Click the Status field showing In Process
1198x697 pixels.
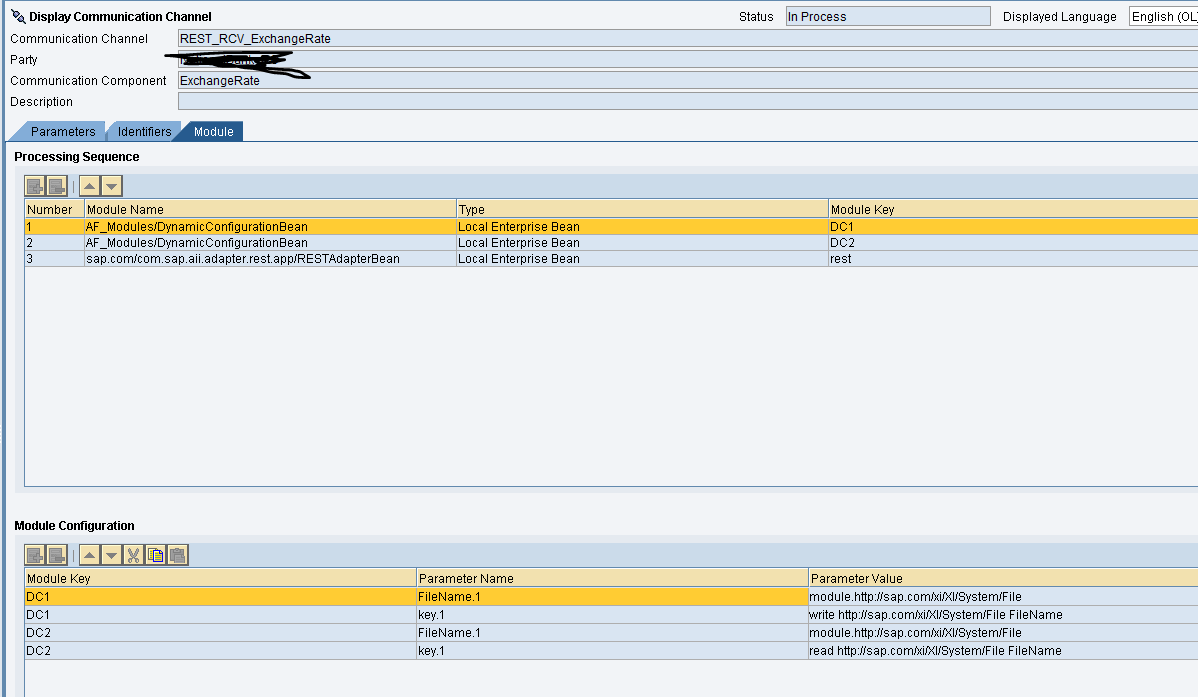click(x=888, y=16)
